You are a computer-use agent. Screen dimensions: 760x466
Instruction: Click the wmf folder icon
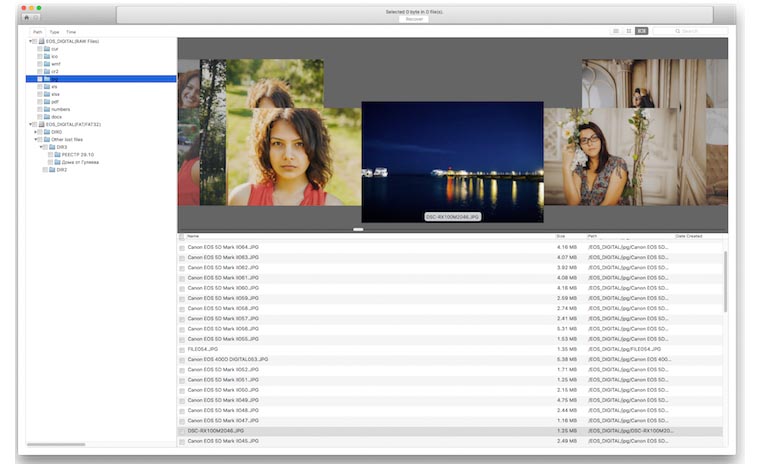(47, 64)
